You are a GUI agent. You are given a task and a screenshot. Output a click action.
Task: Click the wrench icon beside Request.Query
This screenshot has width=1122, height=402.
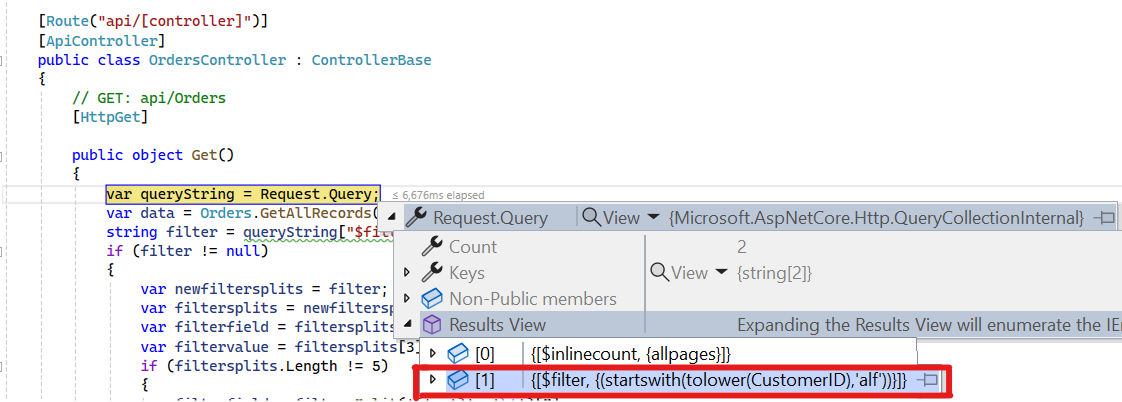pyautogui.click(x=417, y=218)
